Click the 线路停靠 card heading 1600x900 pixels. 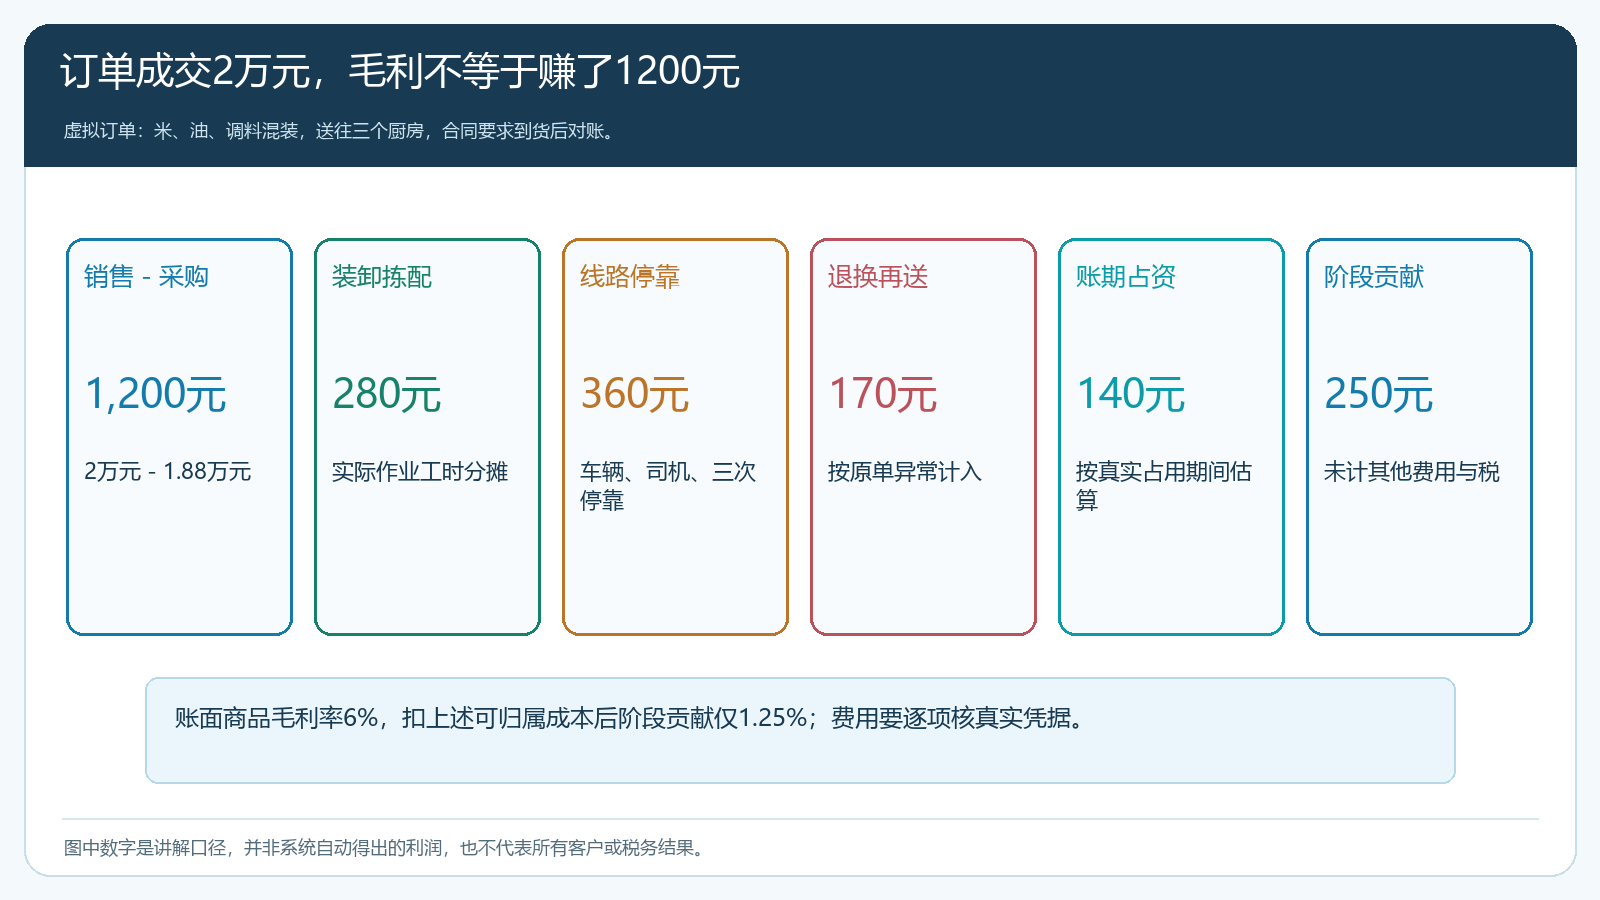pos(630,277)
